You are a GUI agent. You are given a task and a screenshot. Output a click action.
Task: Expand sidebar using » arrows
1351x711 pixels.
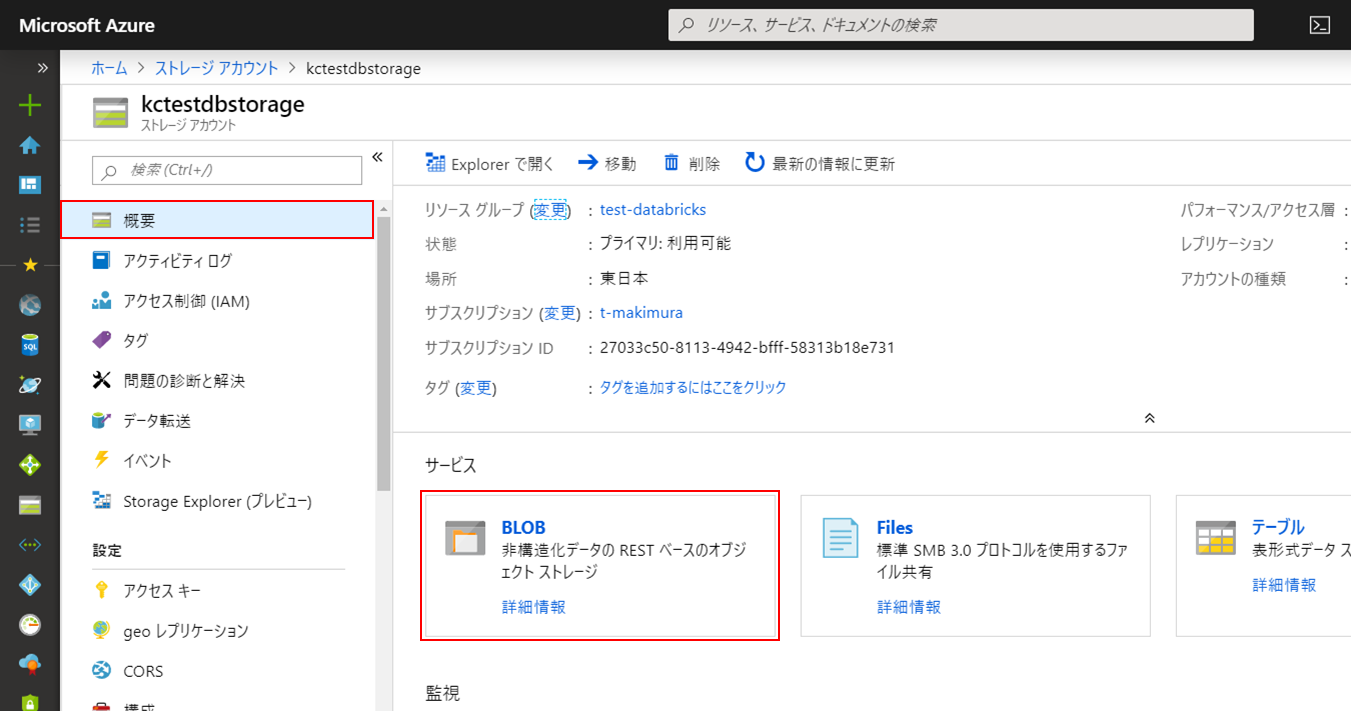point(41,67)
